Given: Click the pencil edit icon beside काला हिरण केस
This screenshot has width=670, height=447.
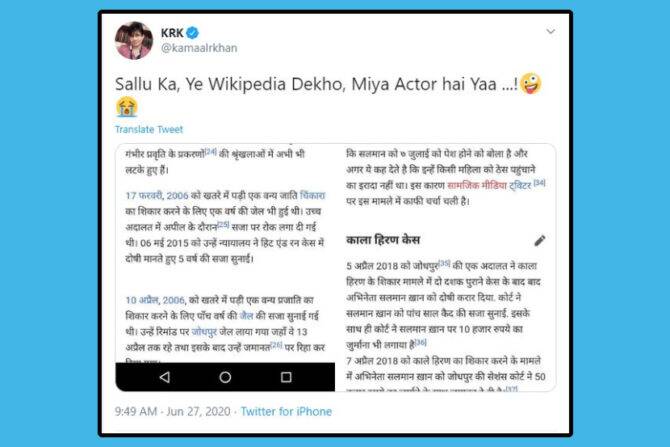Looking at the screenshot, I should click(x=540, y=241).
